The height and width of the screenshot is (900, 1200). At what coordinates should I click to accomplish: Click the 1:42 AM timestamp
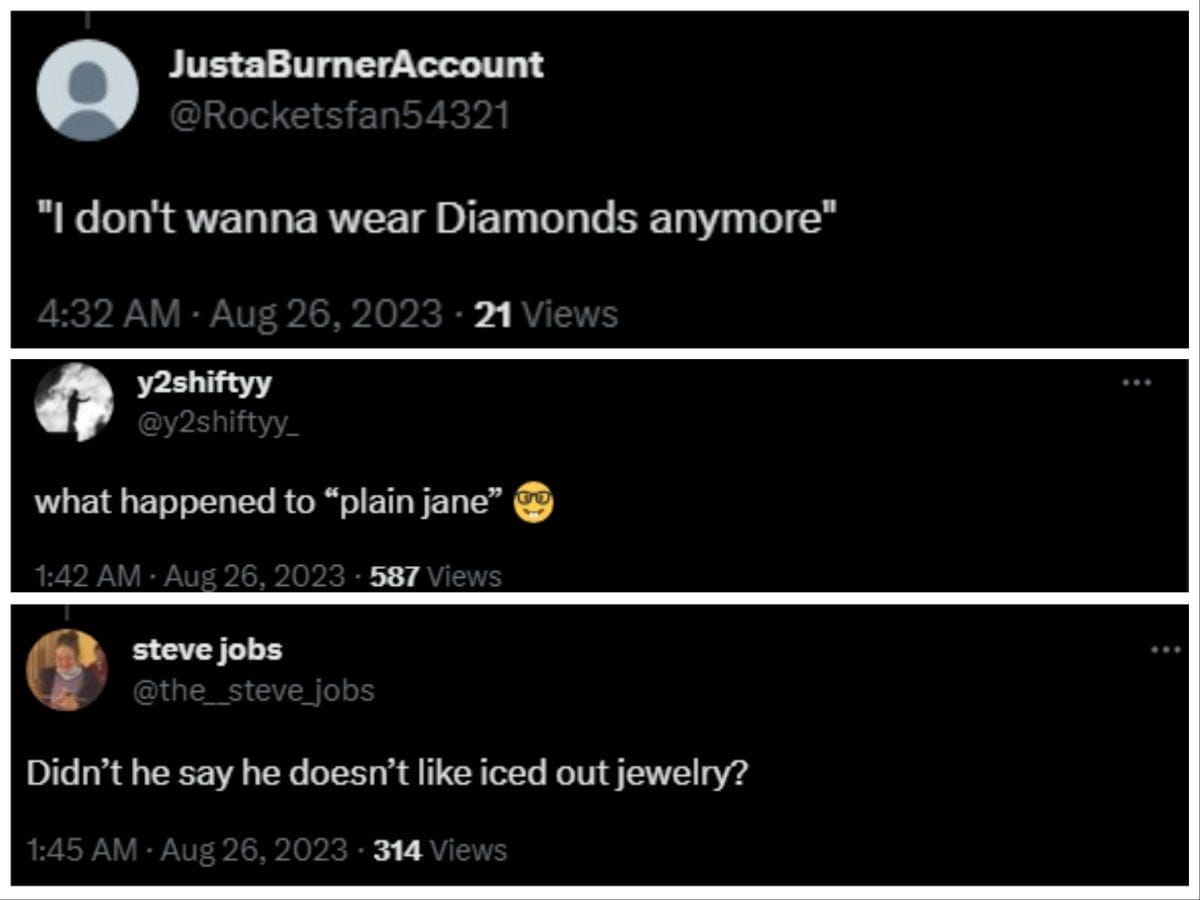pyautogui.click(x=86, y=576)
